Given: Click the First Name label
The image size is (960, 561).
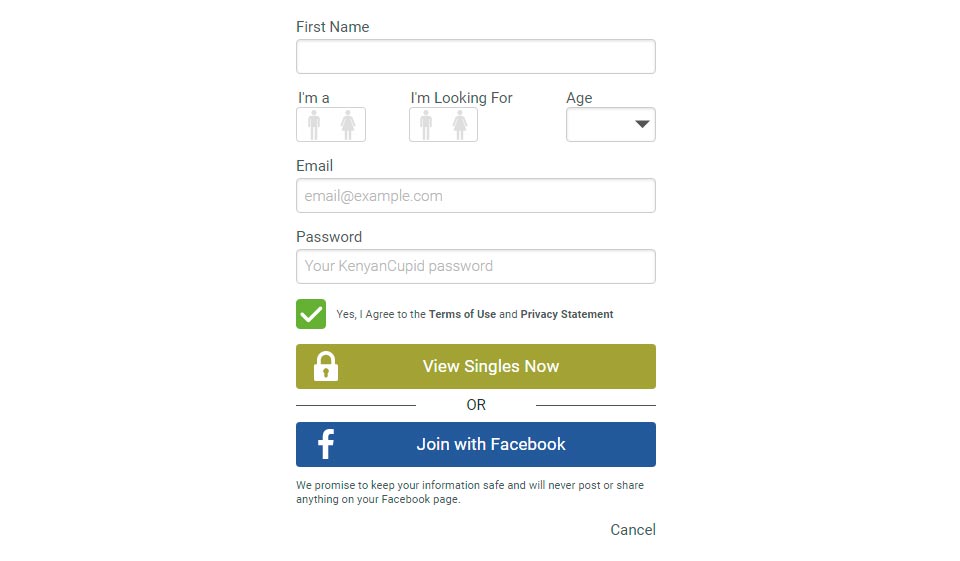Looking at the screenshot, I should [333, 27].
